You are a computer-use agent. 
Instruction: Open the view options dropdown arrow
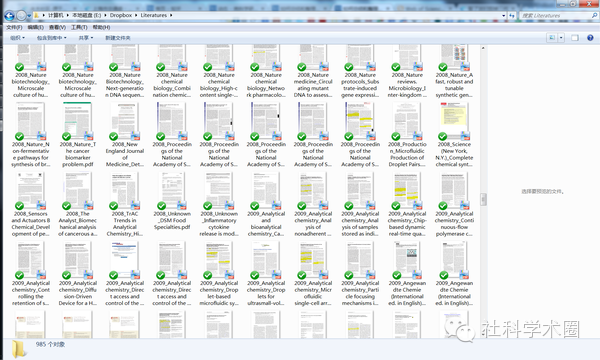561,38
